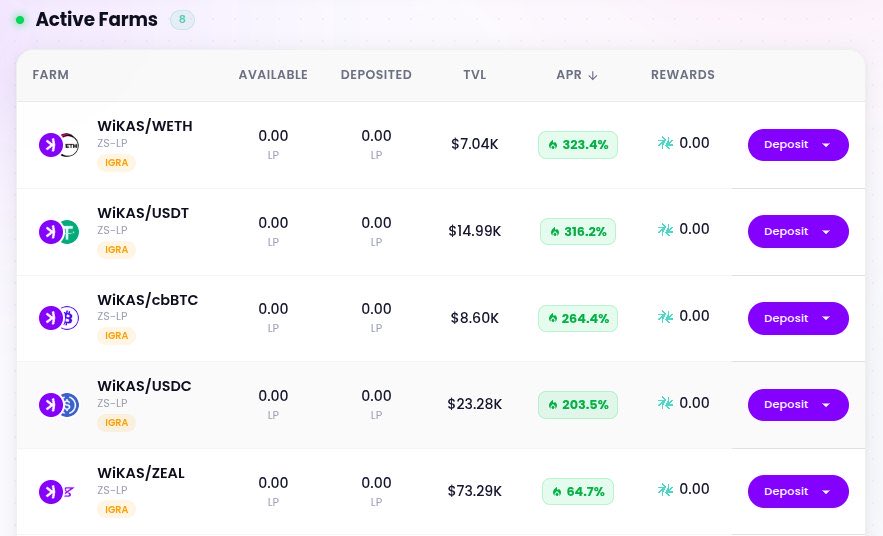Click the active farms count badge showing 8

pos(182,20)
